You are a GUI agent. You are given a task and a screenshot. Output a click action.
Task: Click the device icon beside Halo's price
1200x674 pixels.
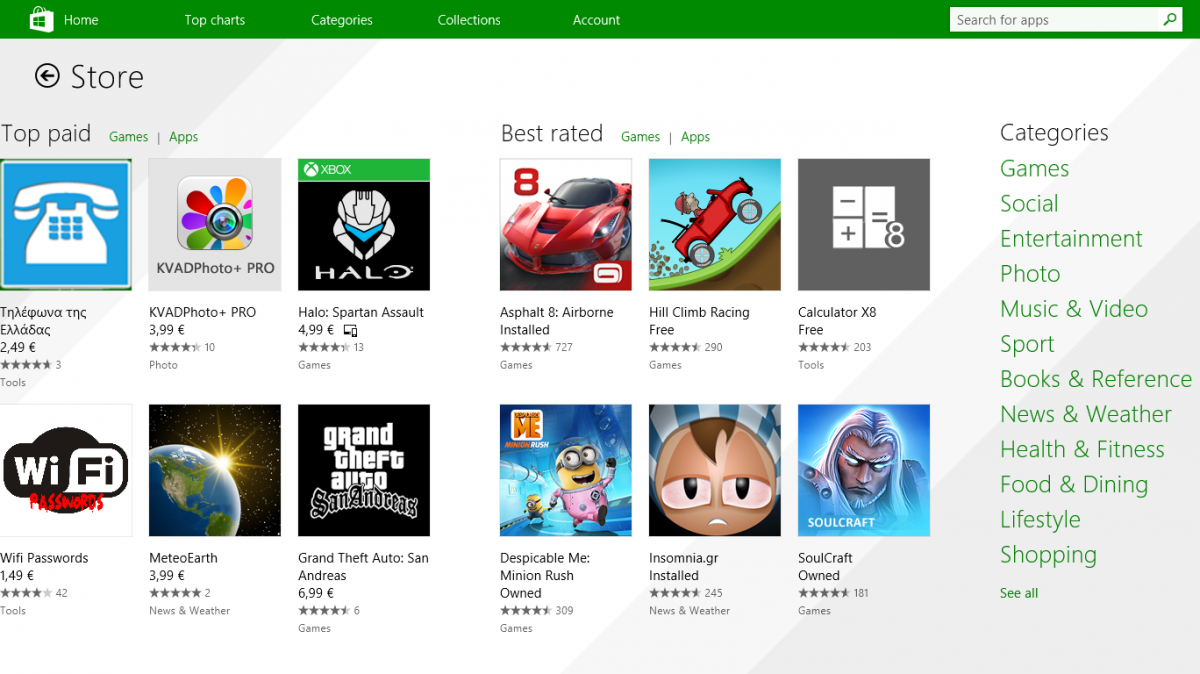click(350, 330)
